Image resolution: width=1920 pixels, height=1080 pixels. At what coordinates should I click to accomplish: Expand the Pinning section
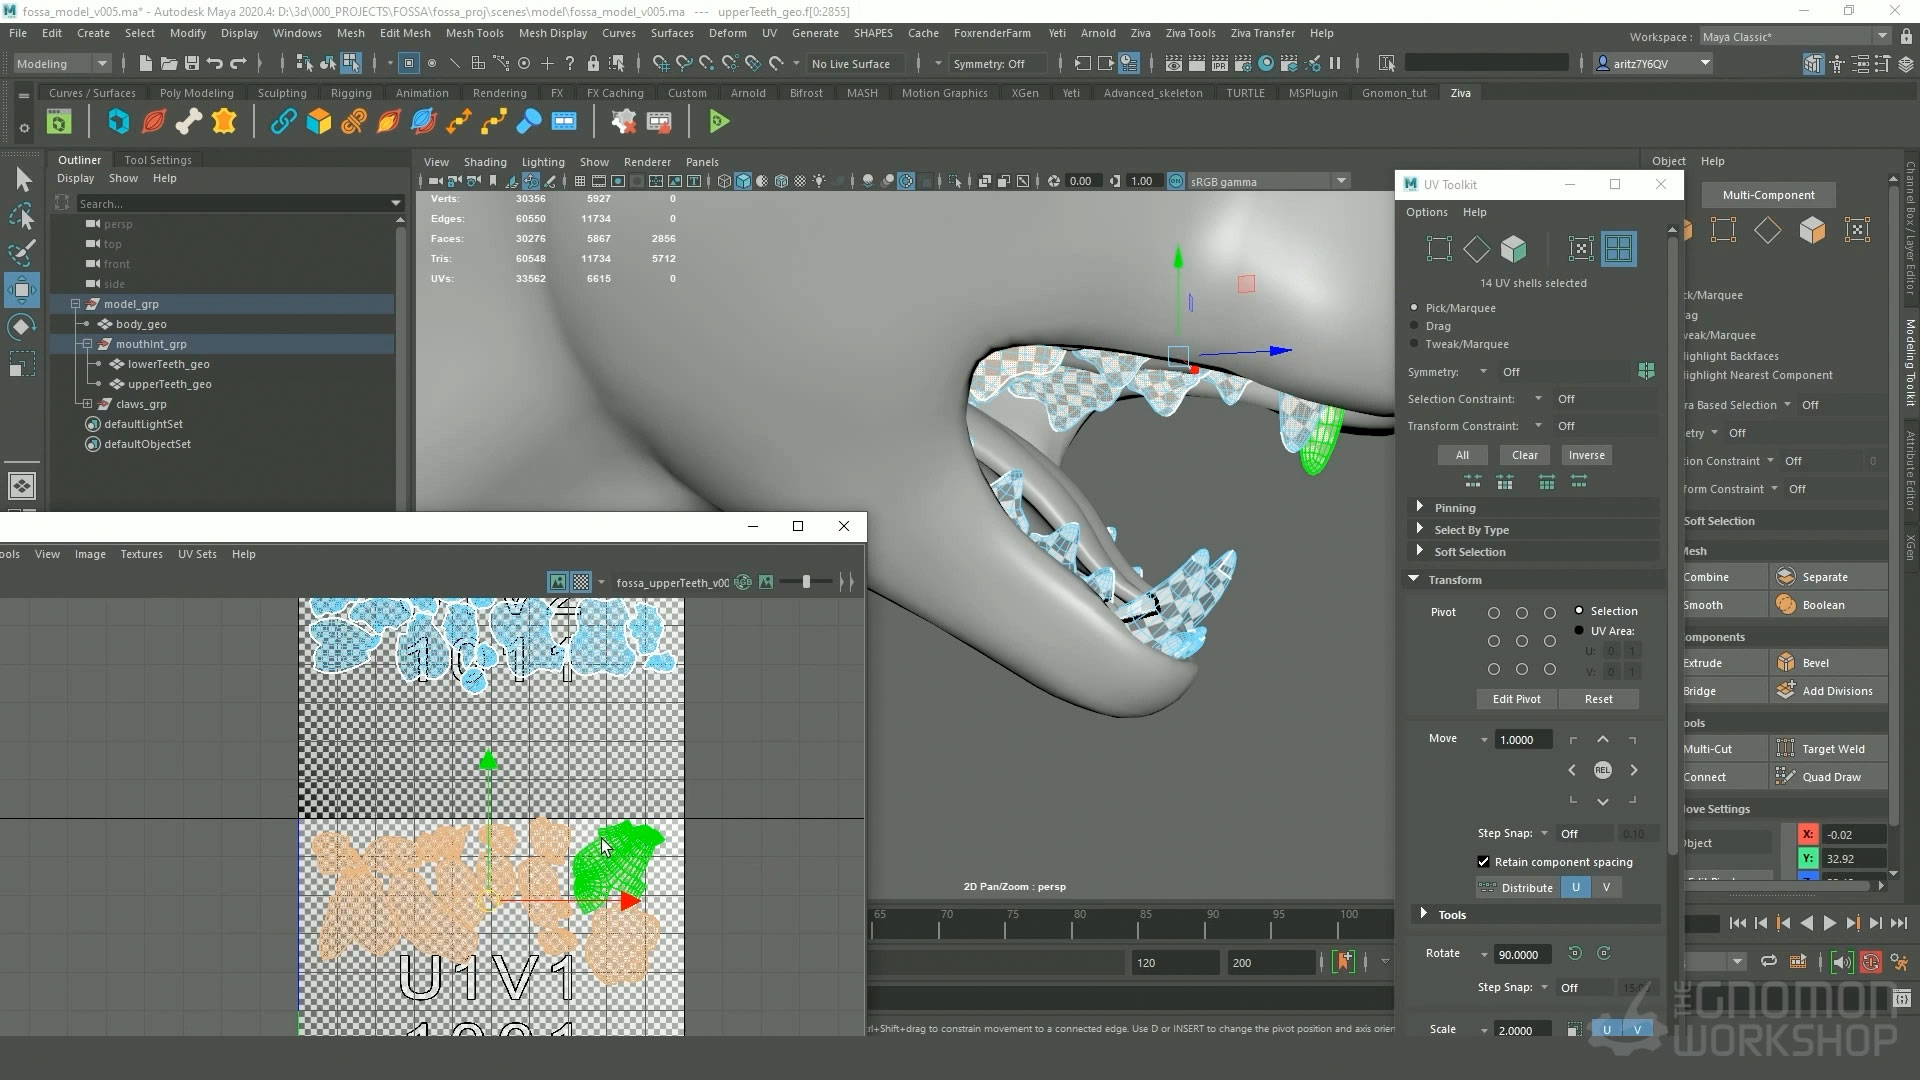point(1420,508)
